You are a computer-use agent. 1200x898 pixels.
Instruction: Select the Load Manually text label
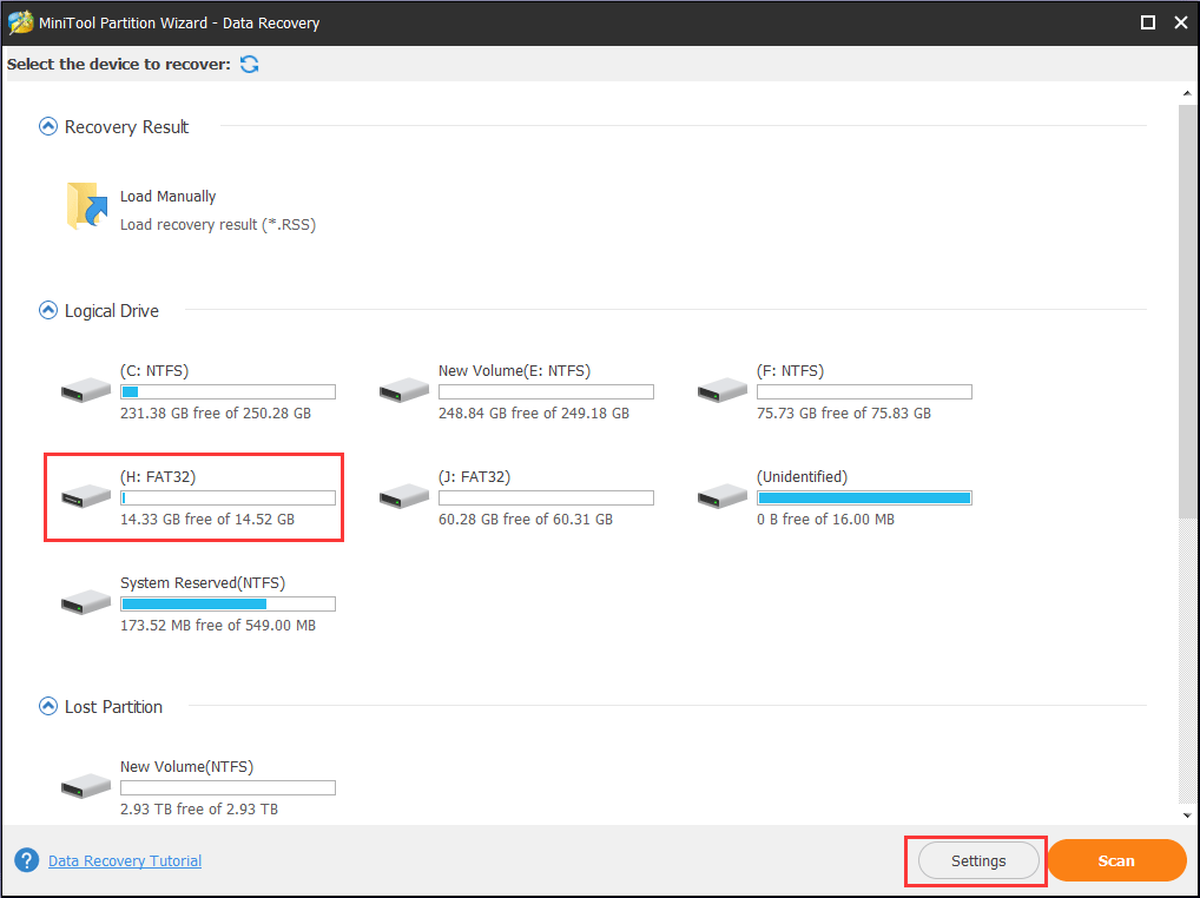coord(168,197)
